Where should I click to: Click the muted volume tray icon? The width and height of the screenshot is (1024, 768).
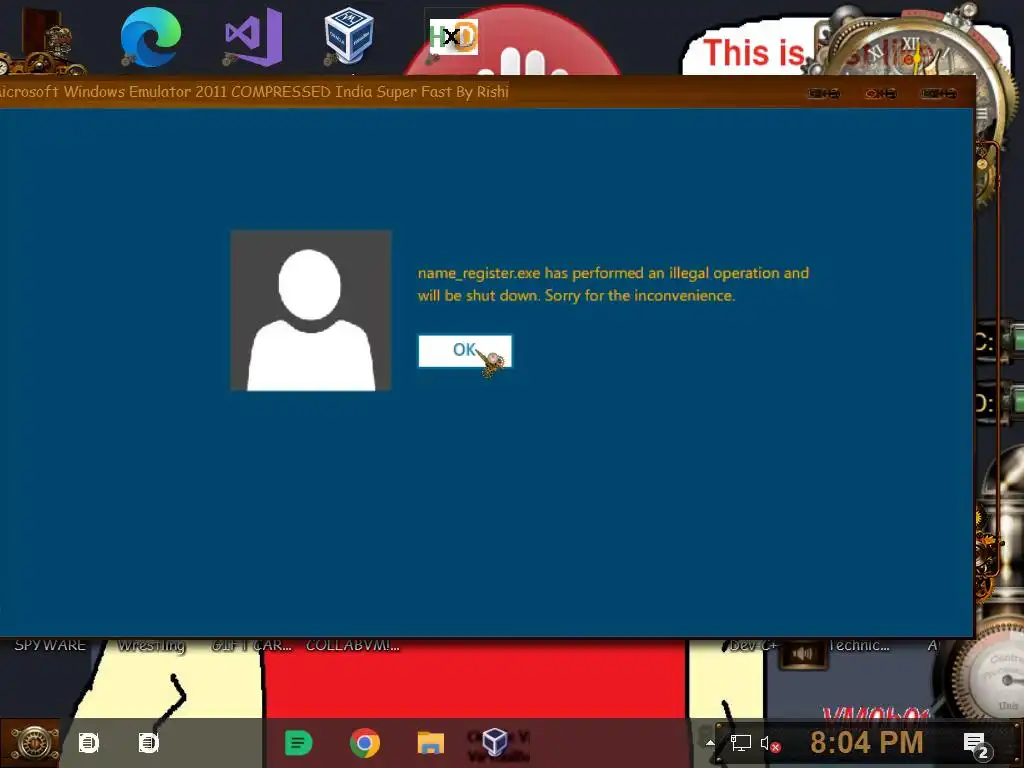(770, 744)
